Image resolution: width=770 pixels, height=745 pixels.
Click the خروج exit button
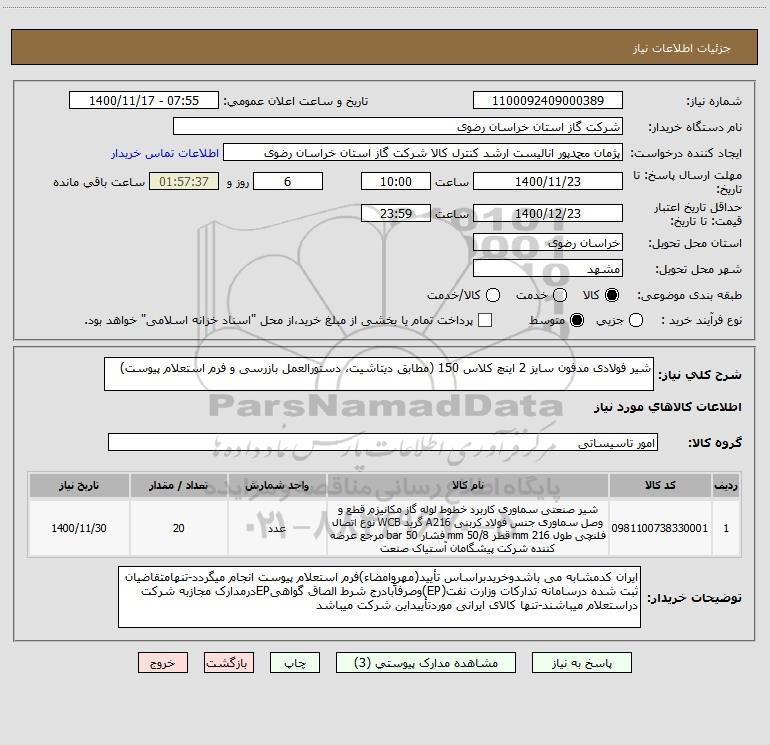tap(163, 663)
